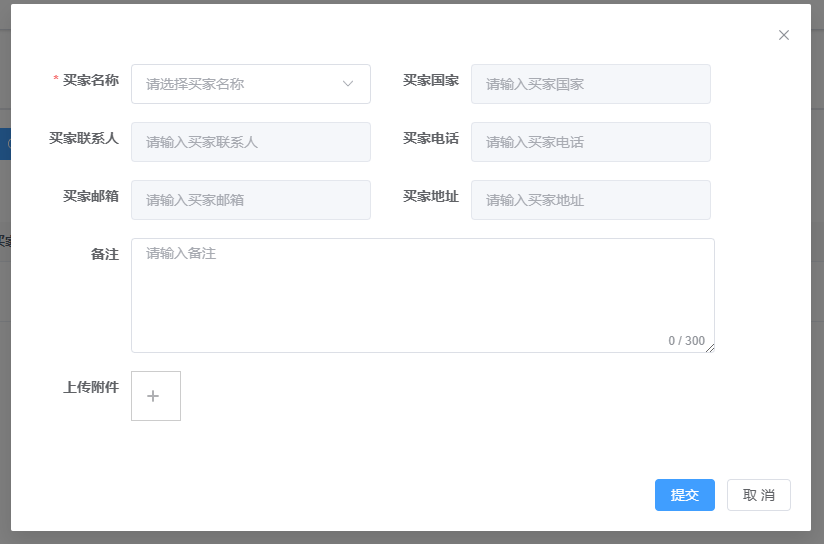The width and height of the screenshot is (824, 544).
Task: Click inside the 备注 text area
Action: pos(423,295)
